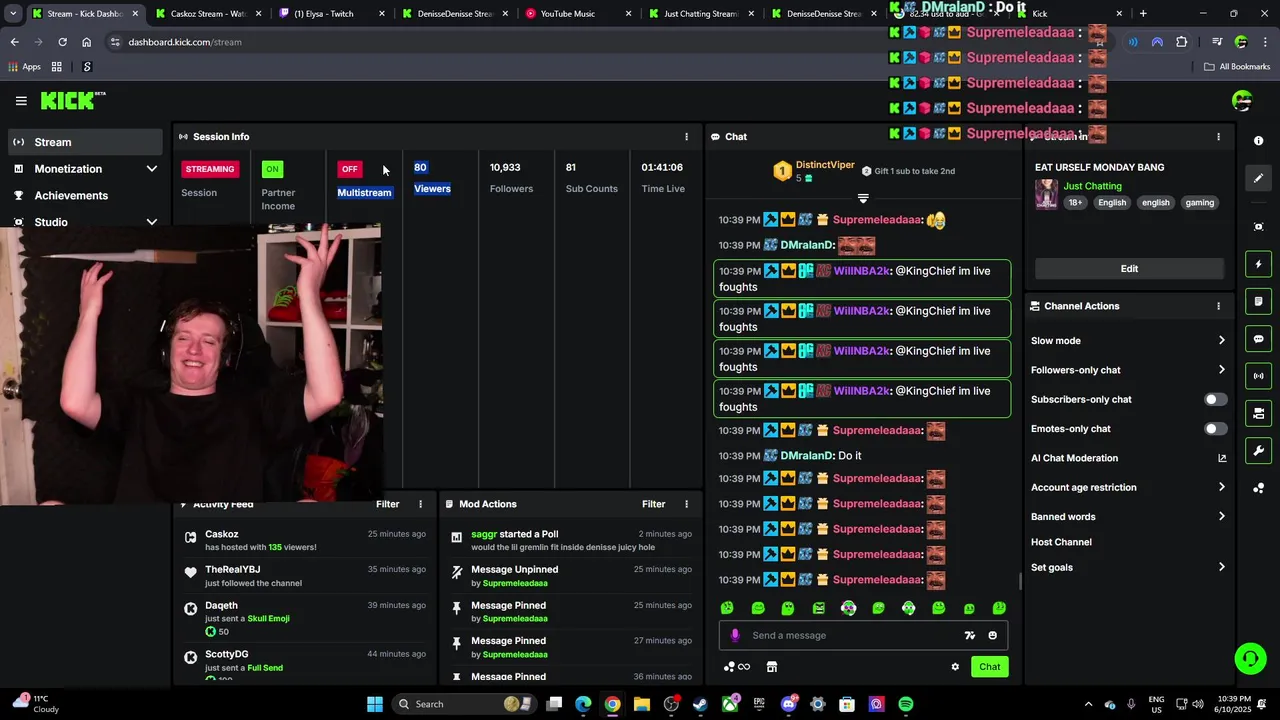Click the pencil edit icon in right sidebar
The height and width of the screenshot is (720, 1280).
1258,178
